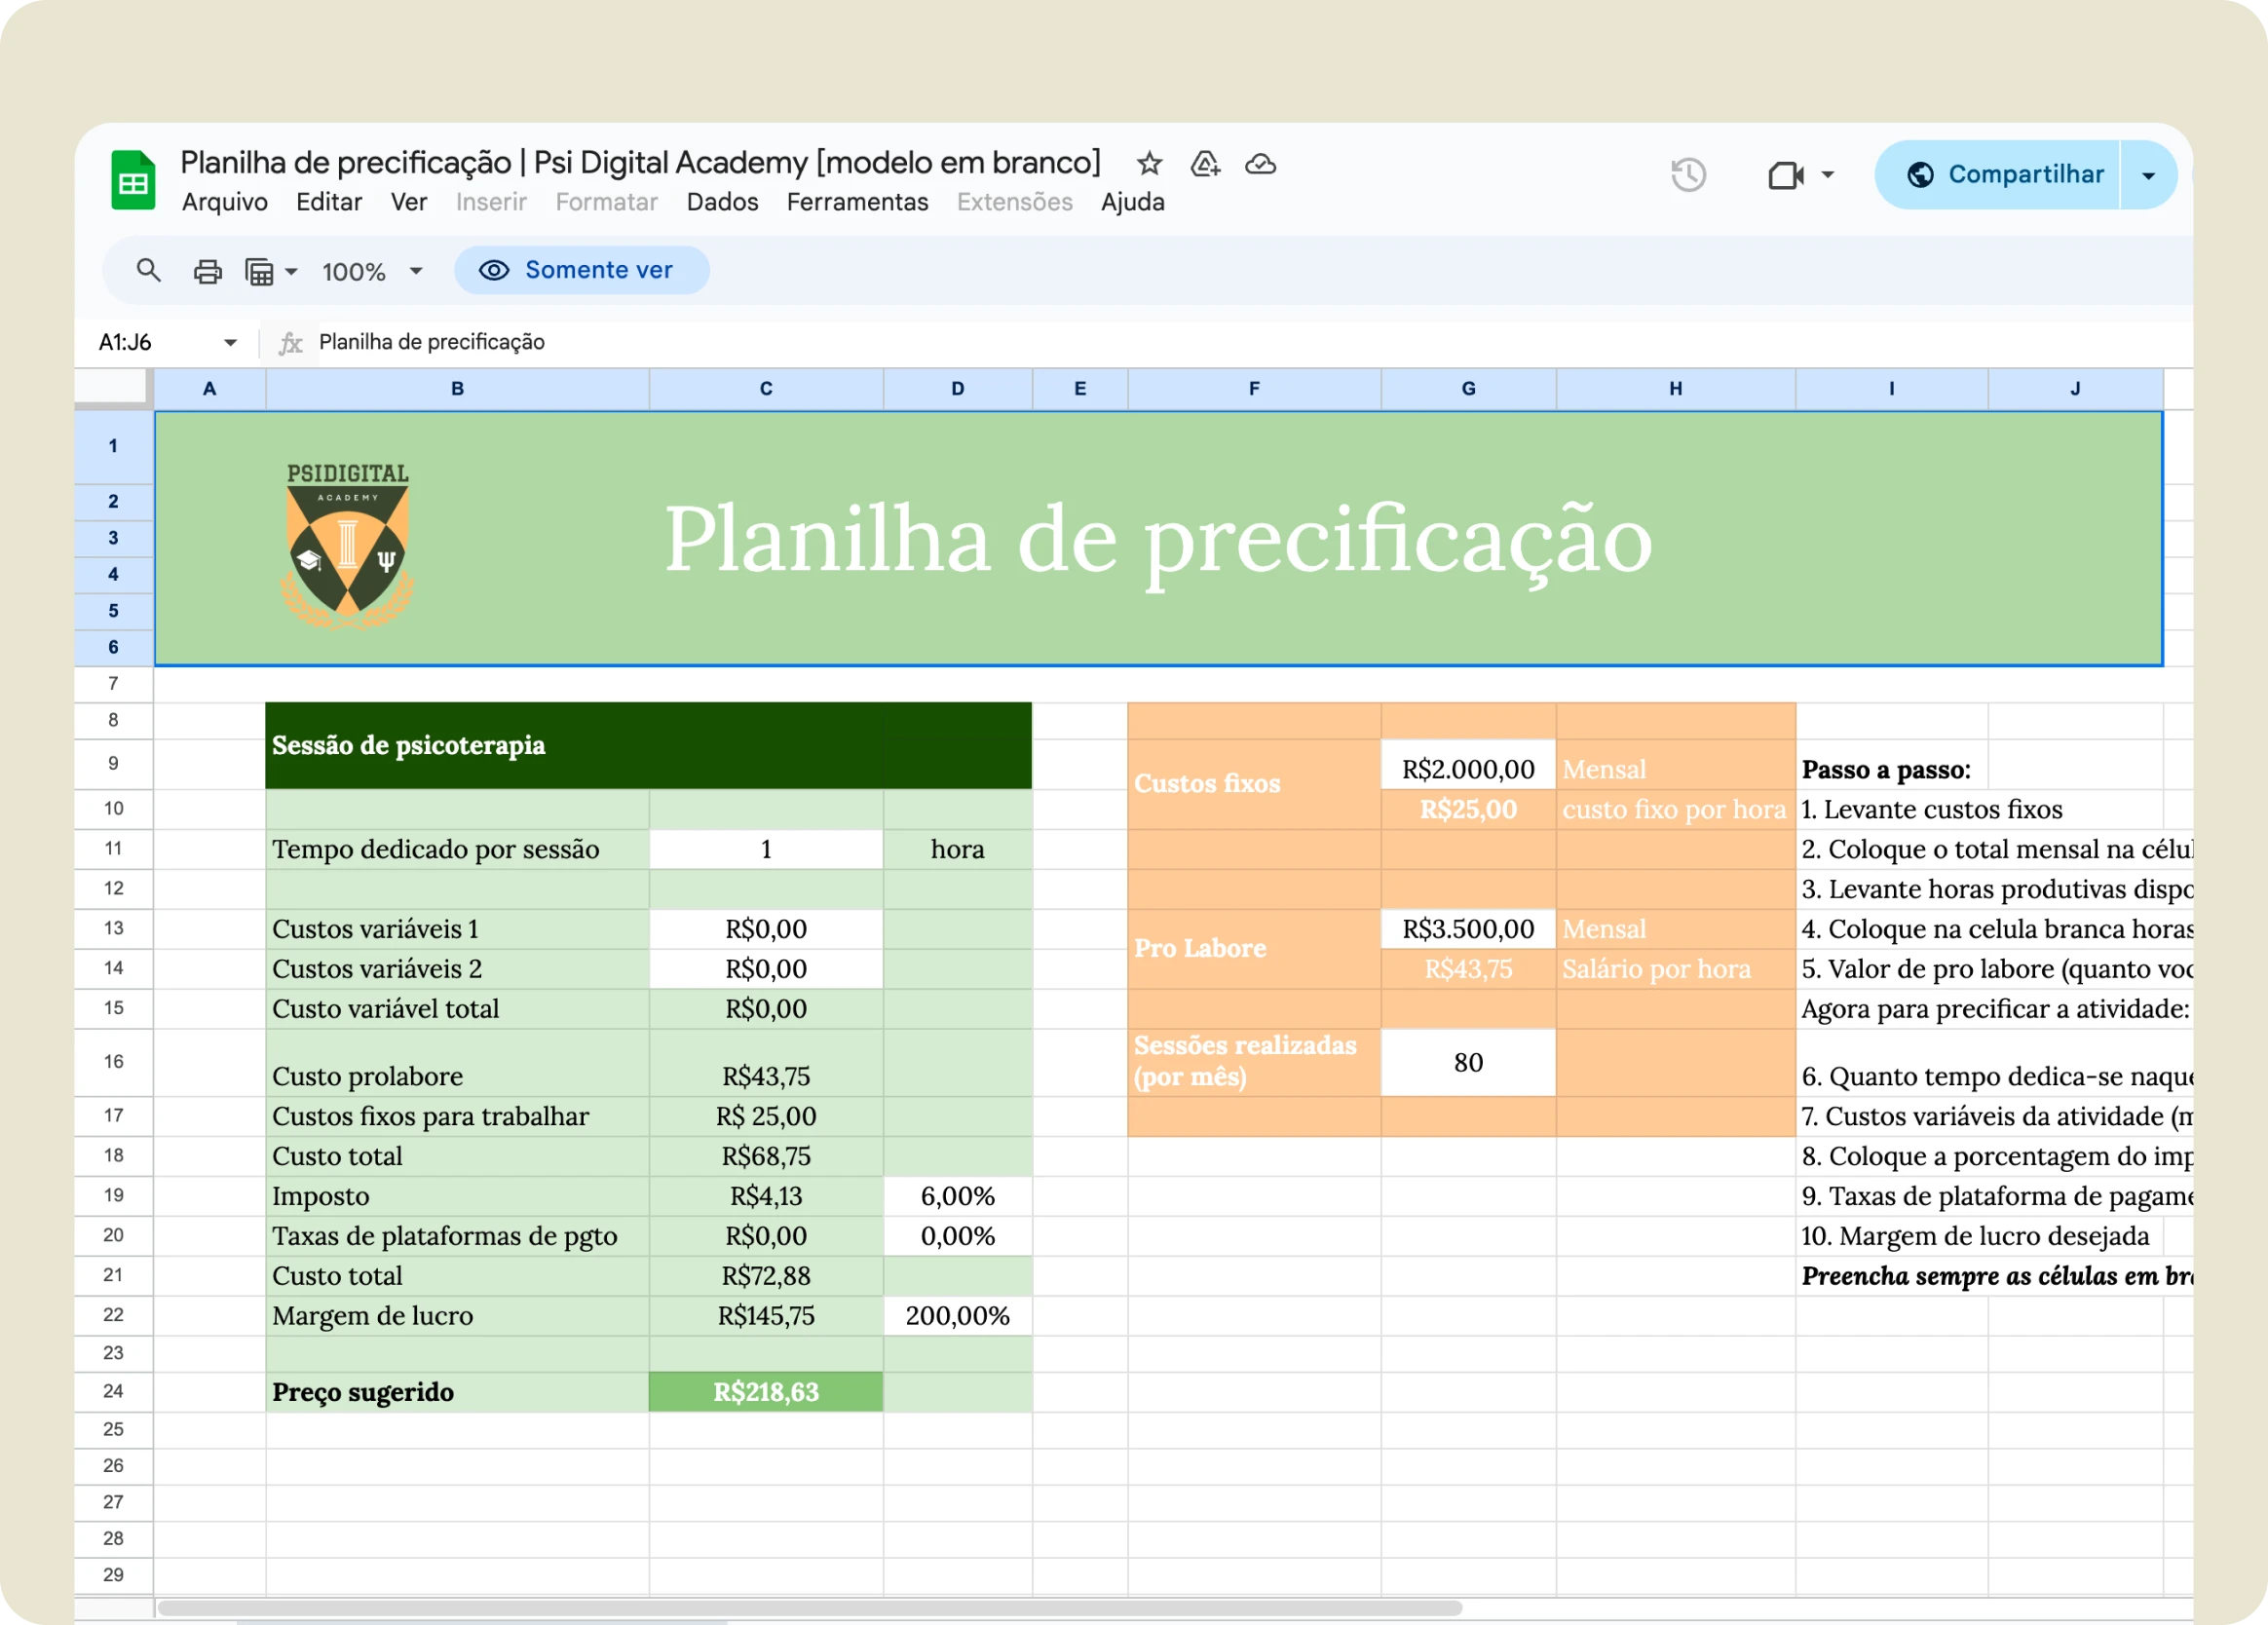The height and width of the screenshot is (1625, 2268).
Task: Add shortcut to Drive icon
Action: pyautogui.click(x=1205, y=163)
